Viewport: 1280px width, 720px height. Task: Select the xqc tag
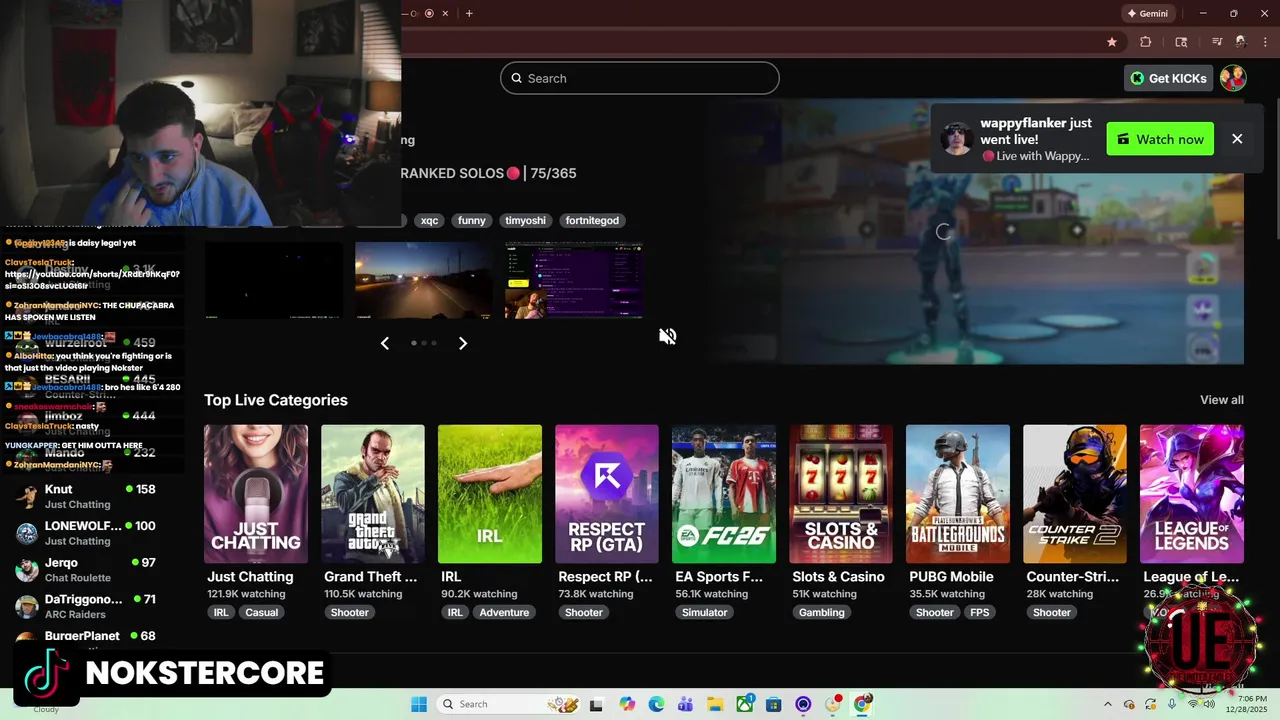[x=429, y=220]
